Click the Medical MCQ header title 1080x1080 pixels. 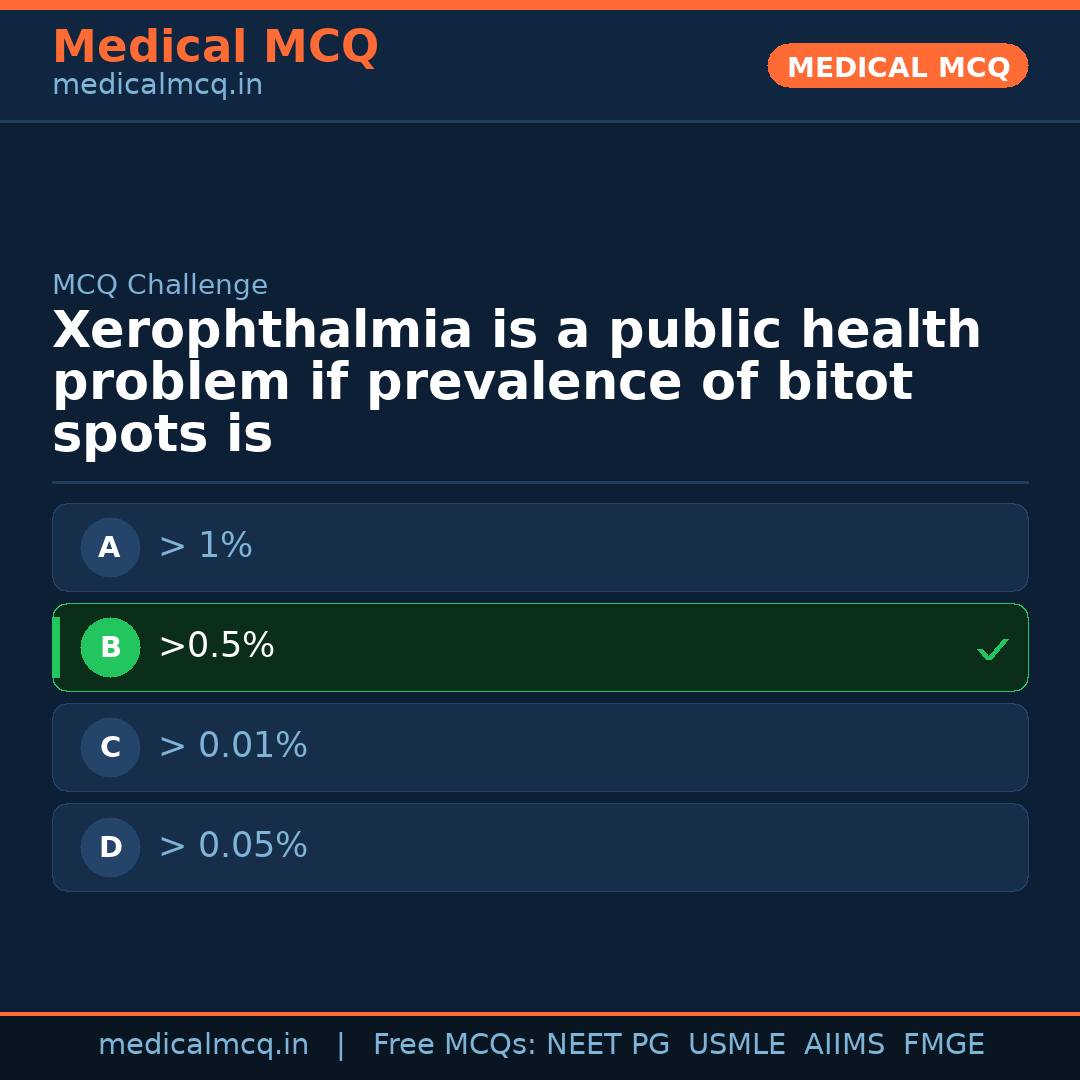[x=215, y=47]
